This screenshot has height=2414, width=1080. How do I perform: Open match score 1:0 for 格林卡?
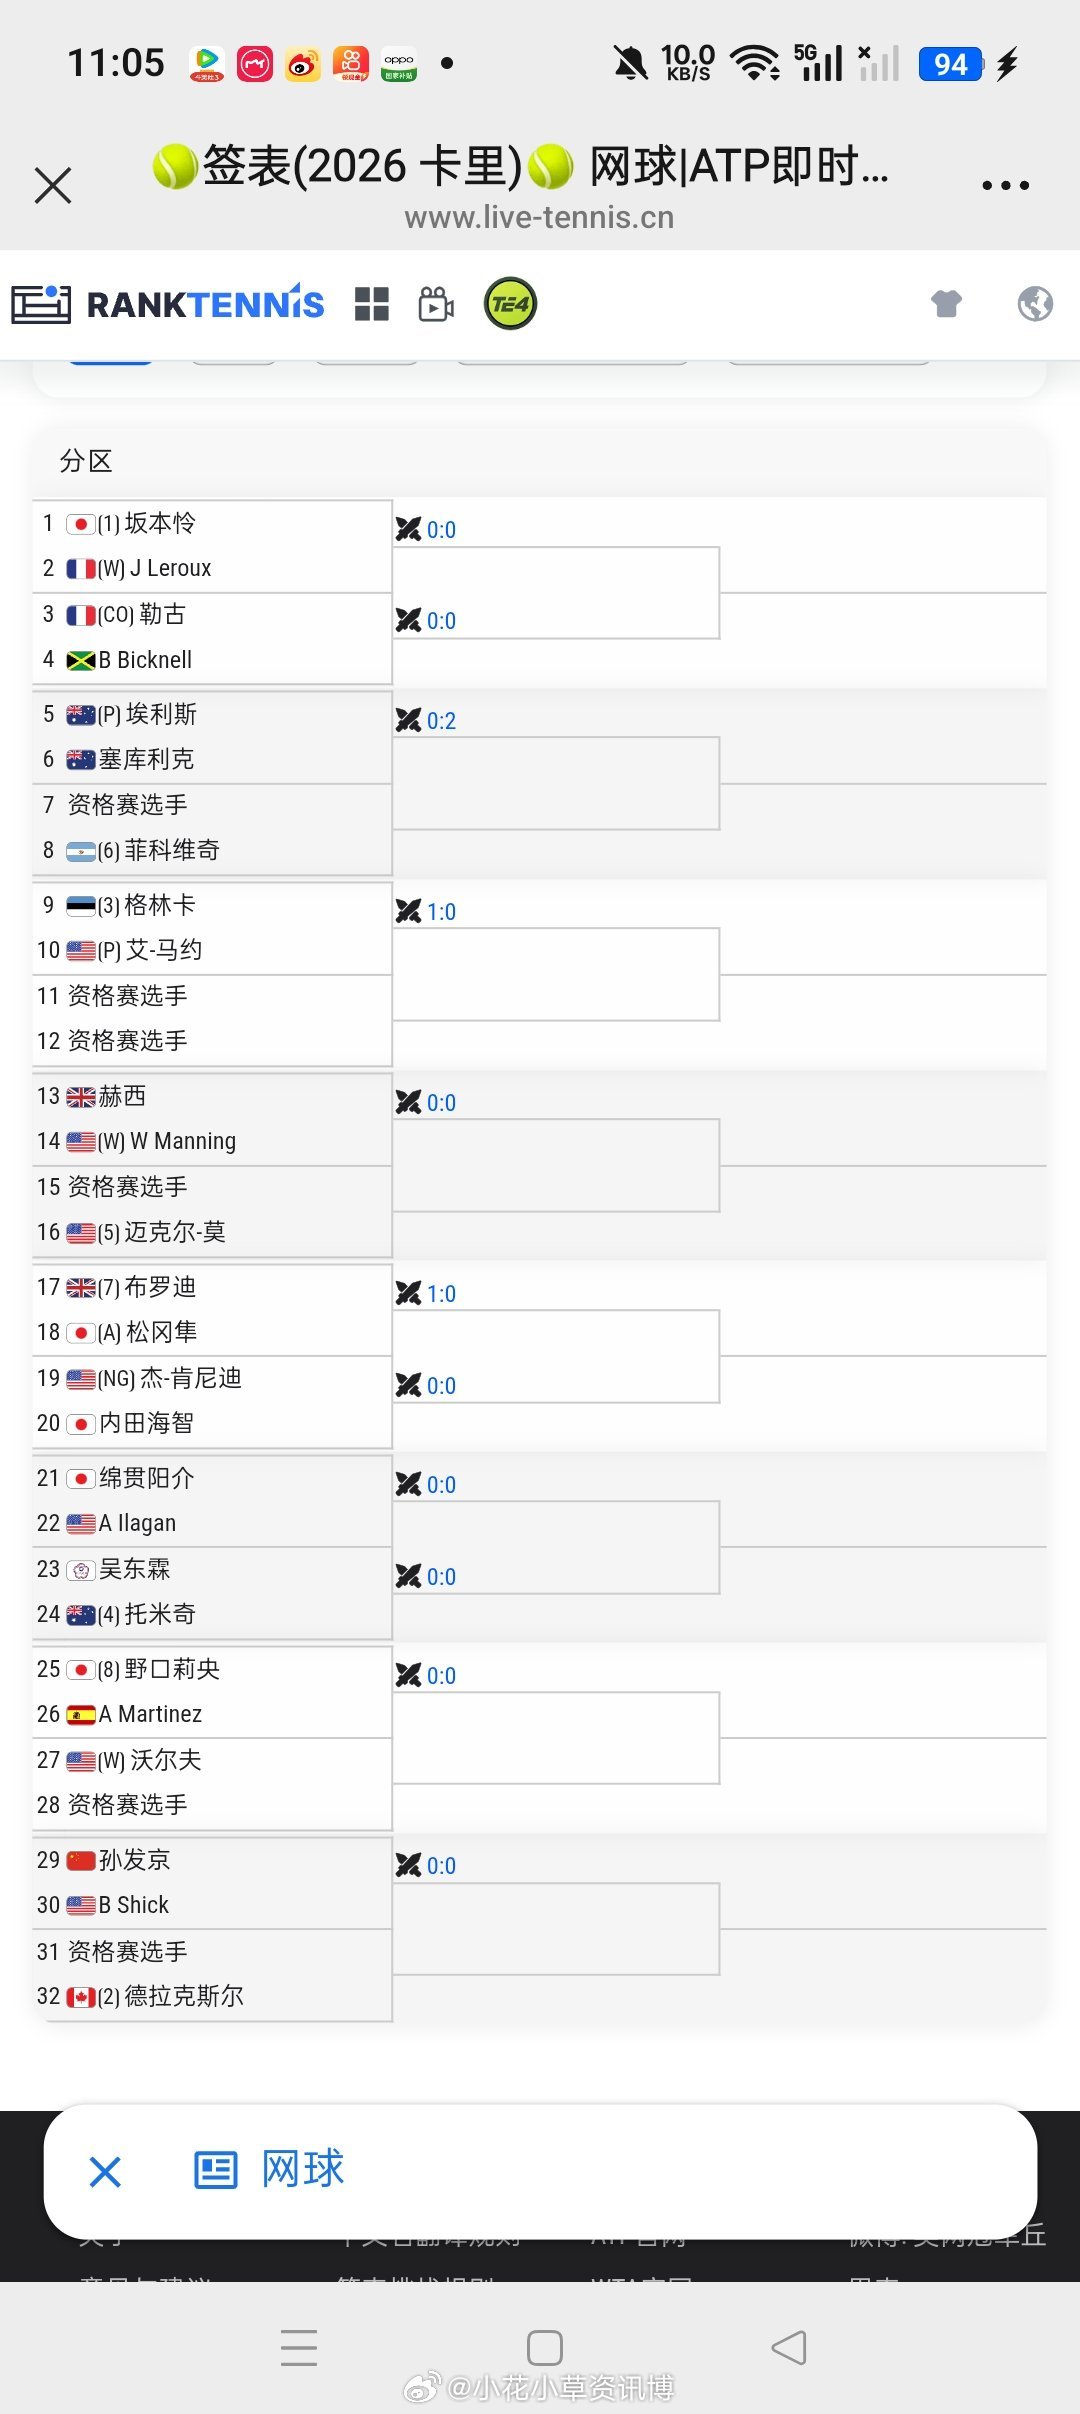coord(441,912)
